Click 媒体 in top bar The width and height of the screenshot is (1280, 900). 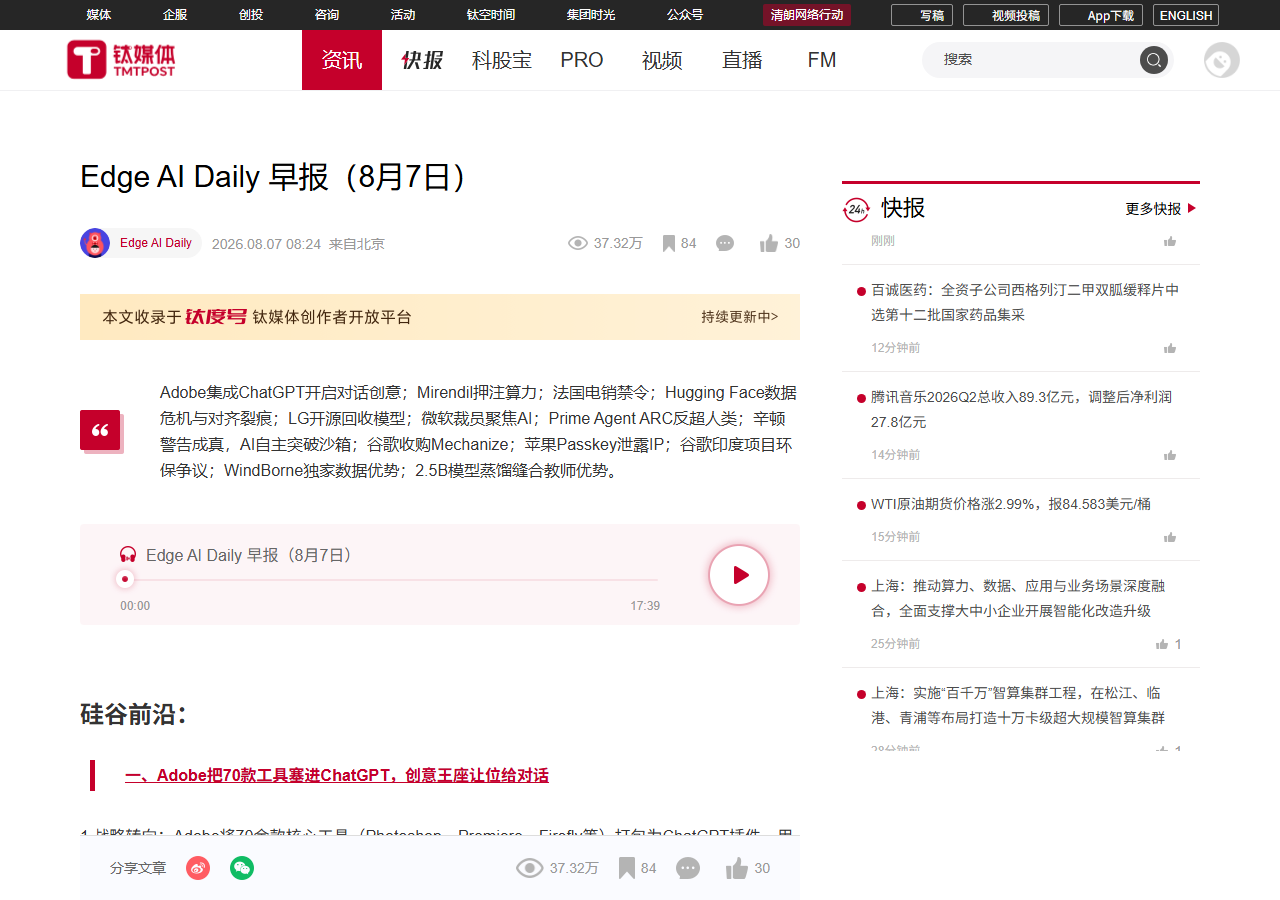click(99, 15)
